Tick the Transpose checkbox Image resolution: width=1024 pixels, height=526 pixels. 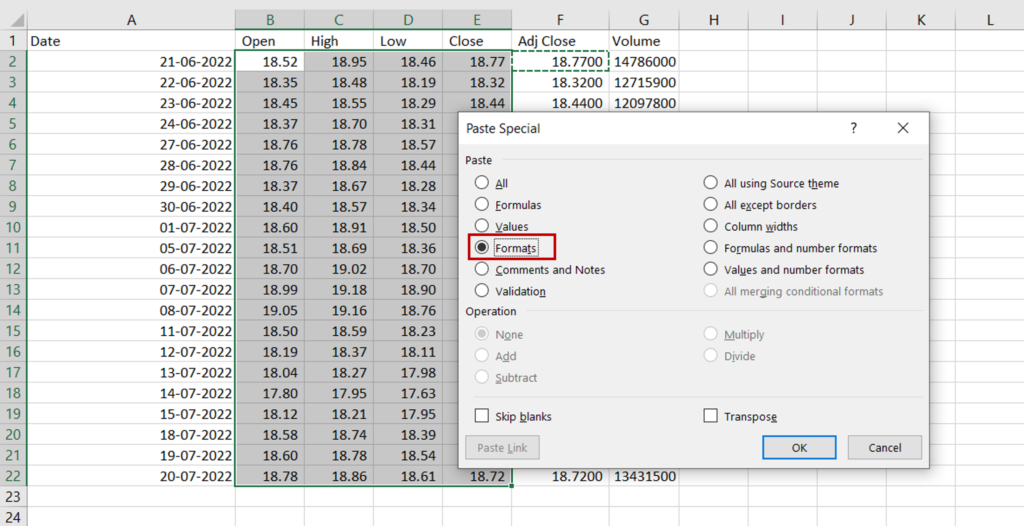(x=711, y=416)
